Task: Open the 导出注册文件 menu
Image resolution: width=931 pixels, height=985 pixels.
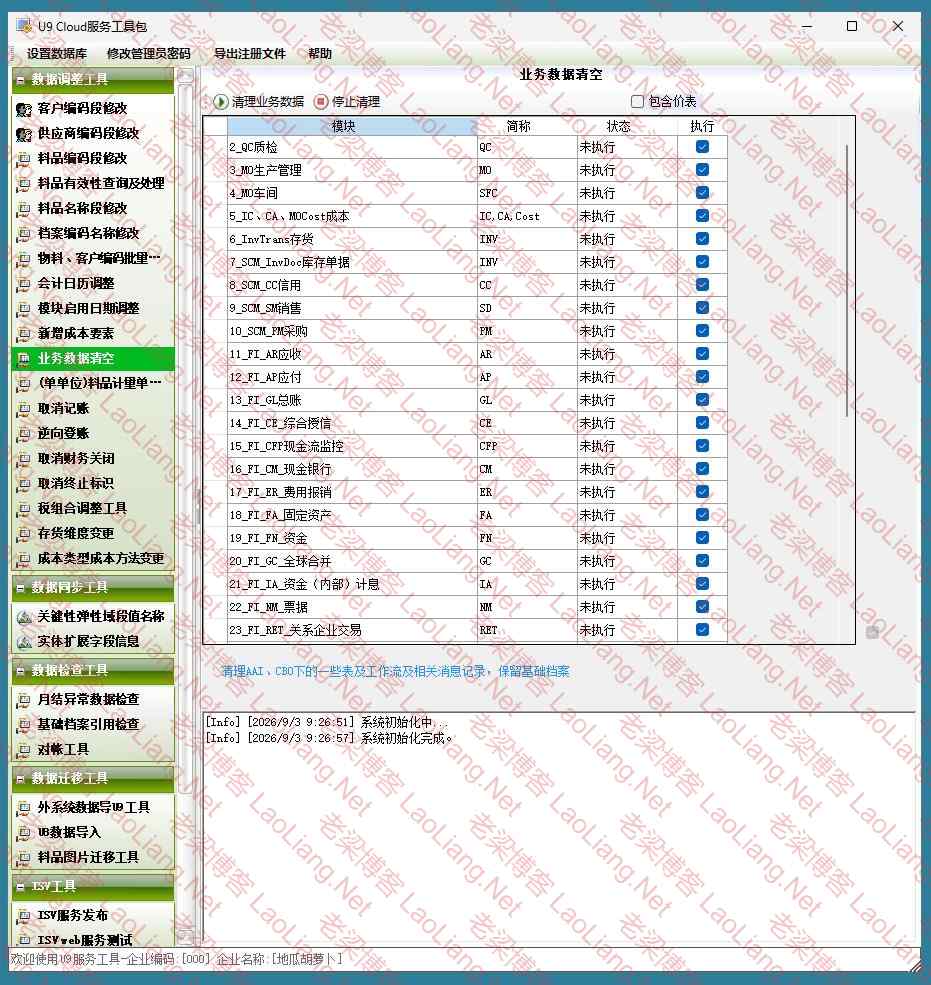Action: (x=250, y=54)
